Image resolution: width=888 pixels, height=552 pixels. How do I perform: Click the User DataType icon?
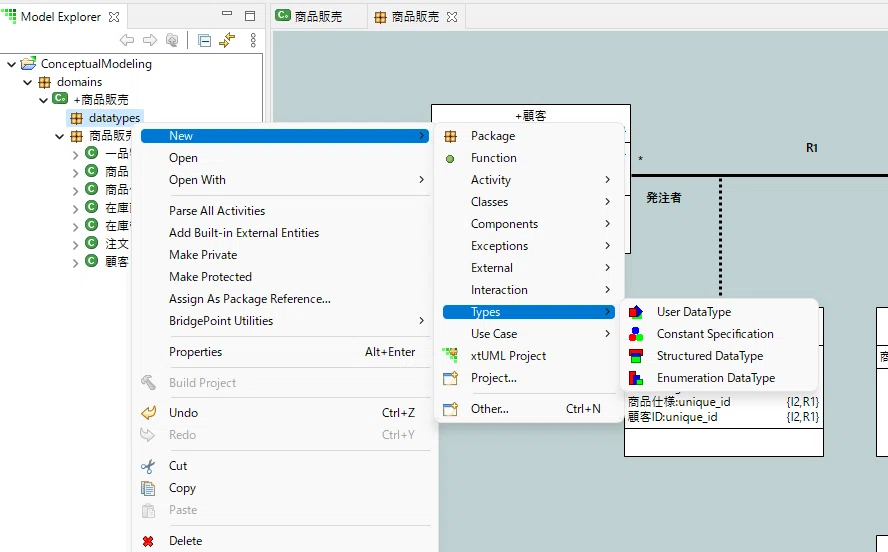(x=635, y=312)
